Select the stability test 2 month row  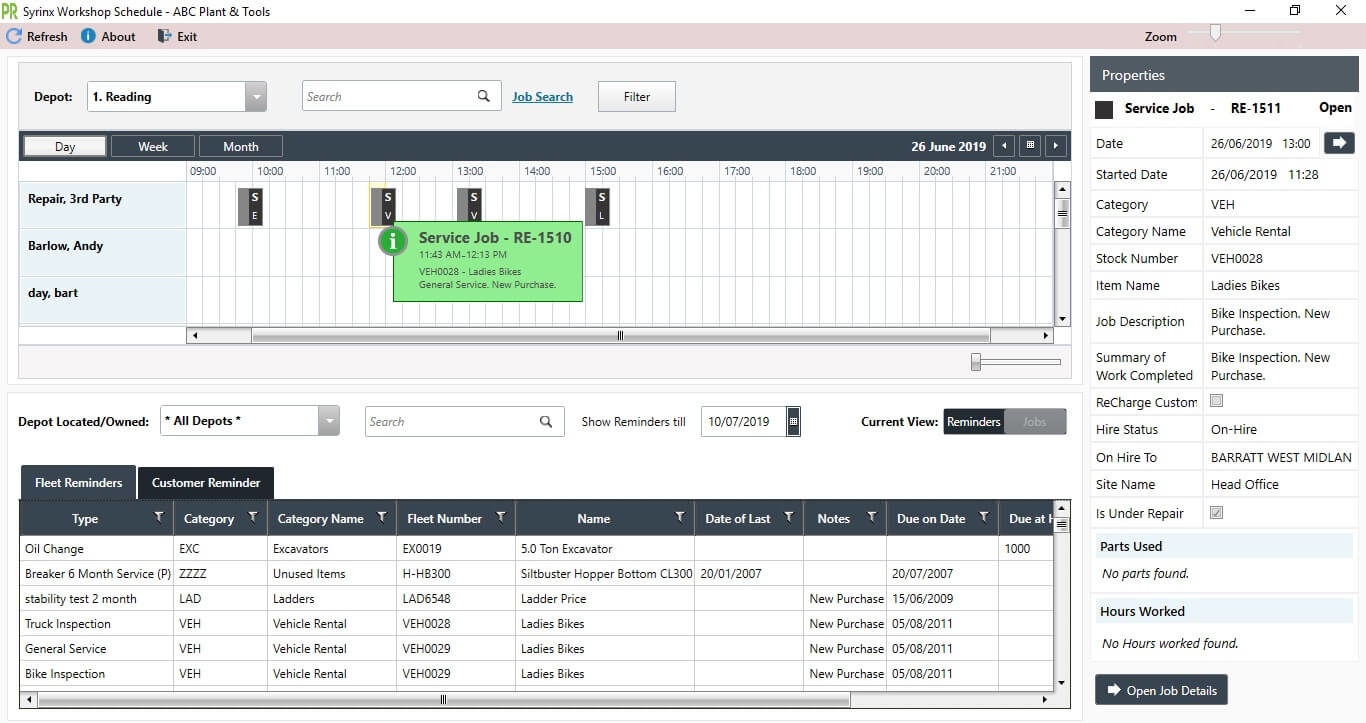coord(538,598)
